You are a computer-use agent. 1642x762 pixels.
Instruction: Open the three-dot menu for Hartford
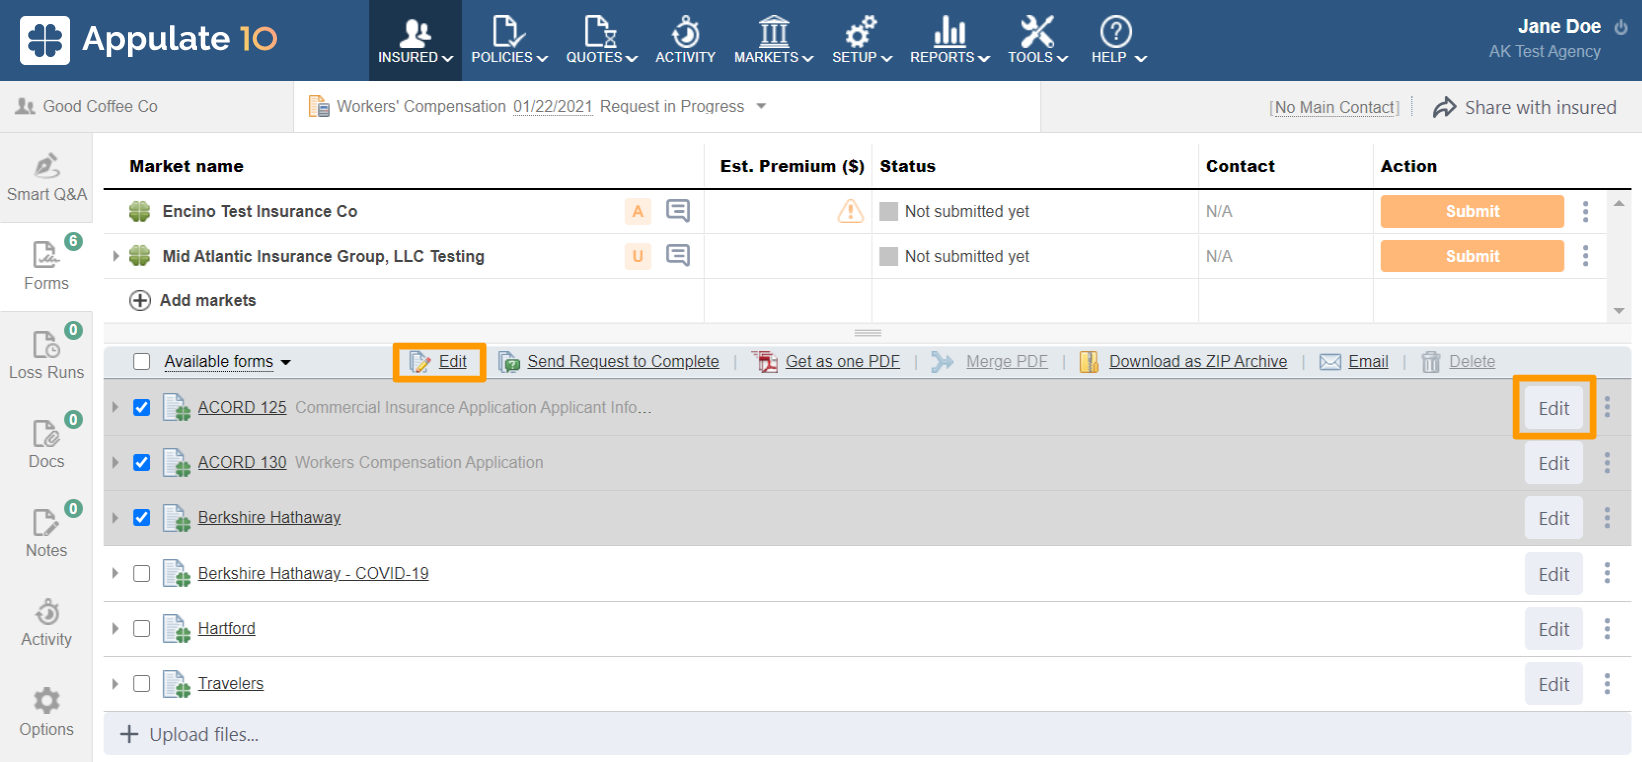click(1607, 628)
